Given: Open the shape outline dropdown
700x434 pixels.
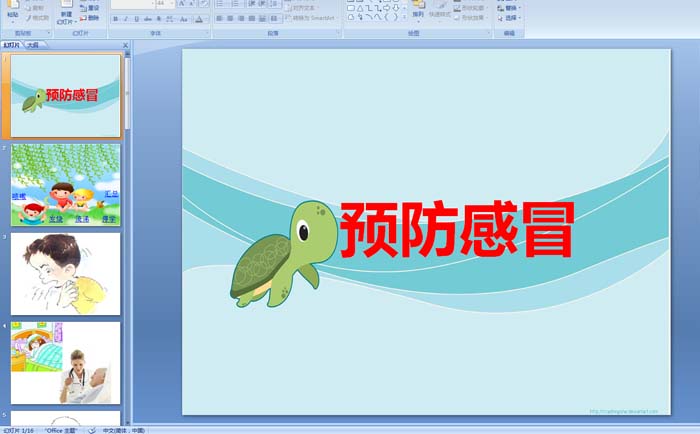Looking at the screenshot, I should coord(471,8).
